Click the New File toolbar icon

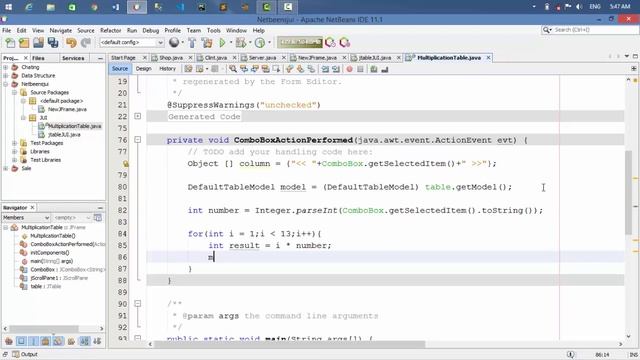(10, 42)
